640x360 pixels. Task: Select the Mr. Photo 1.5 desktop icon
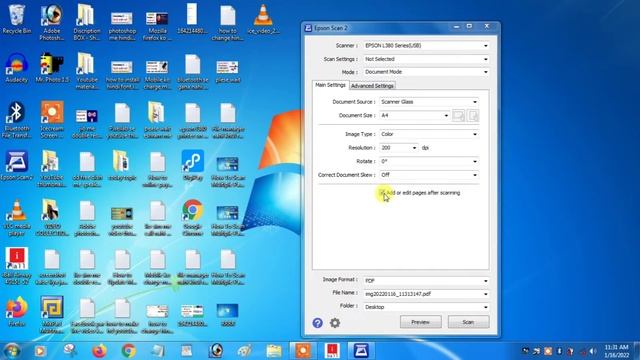pos(52,68)
